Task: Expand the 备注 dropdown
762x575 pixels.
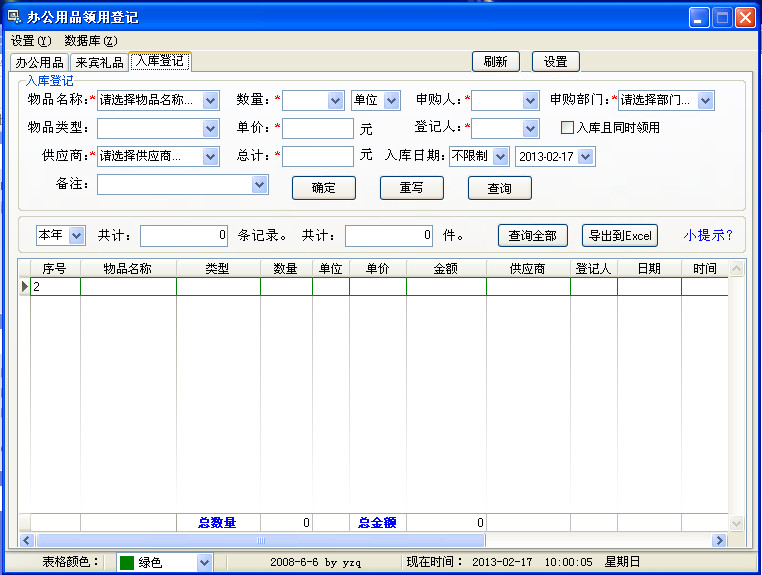Action: coord(260,185)
